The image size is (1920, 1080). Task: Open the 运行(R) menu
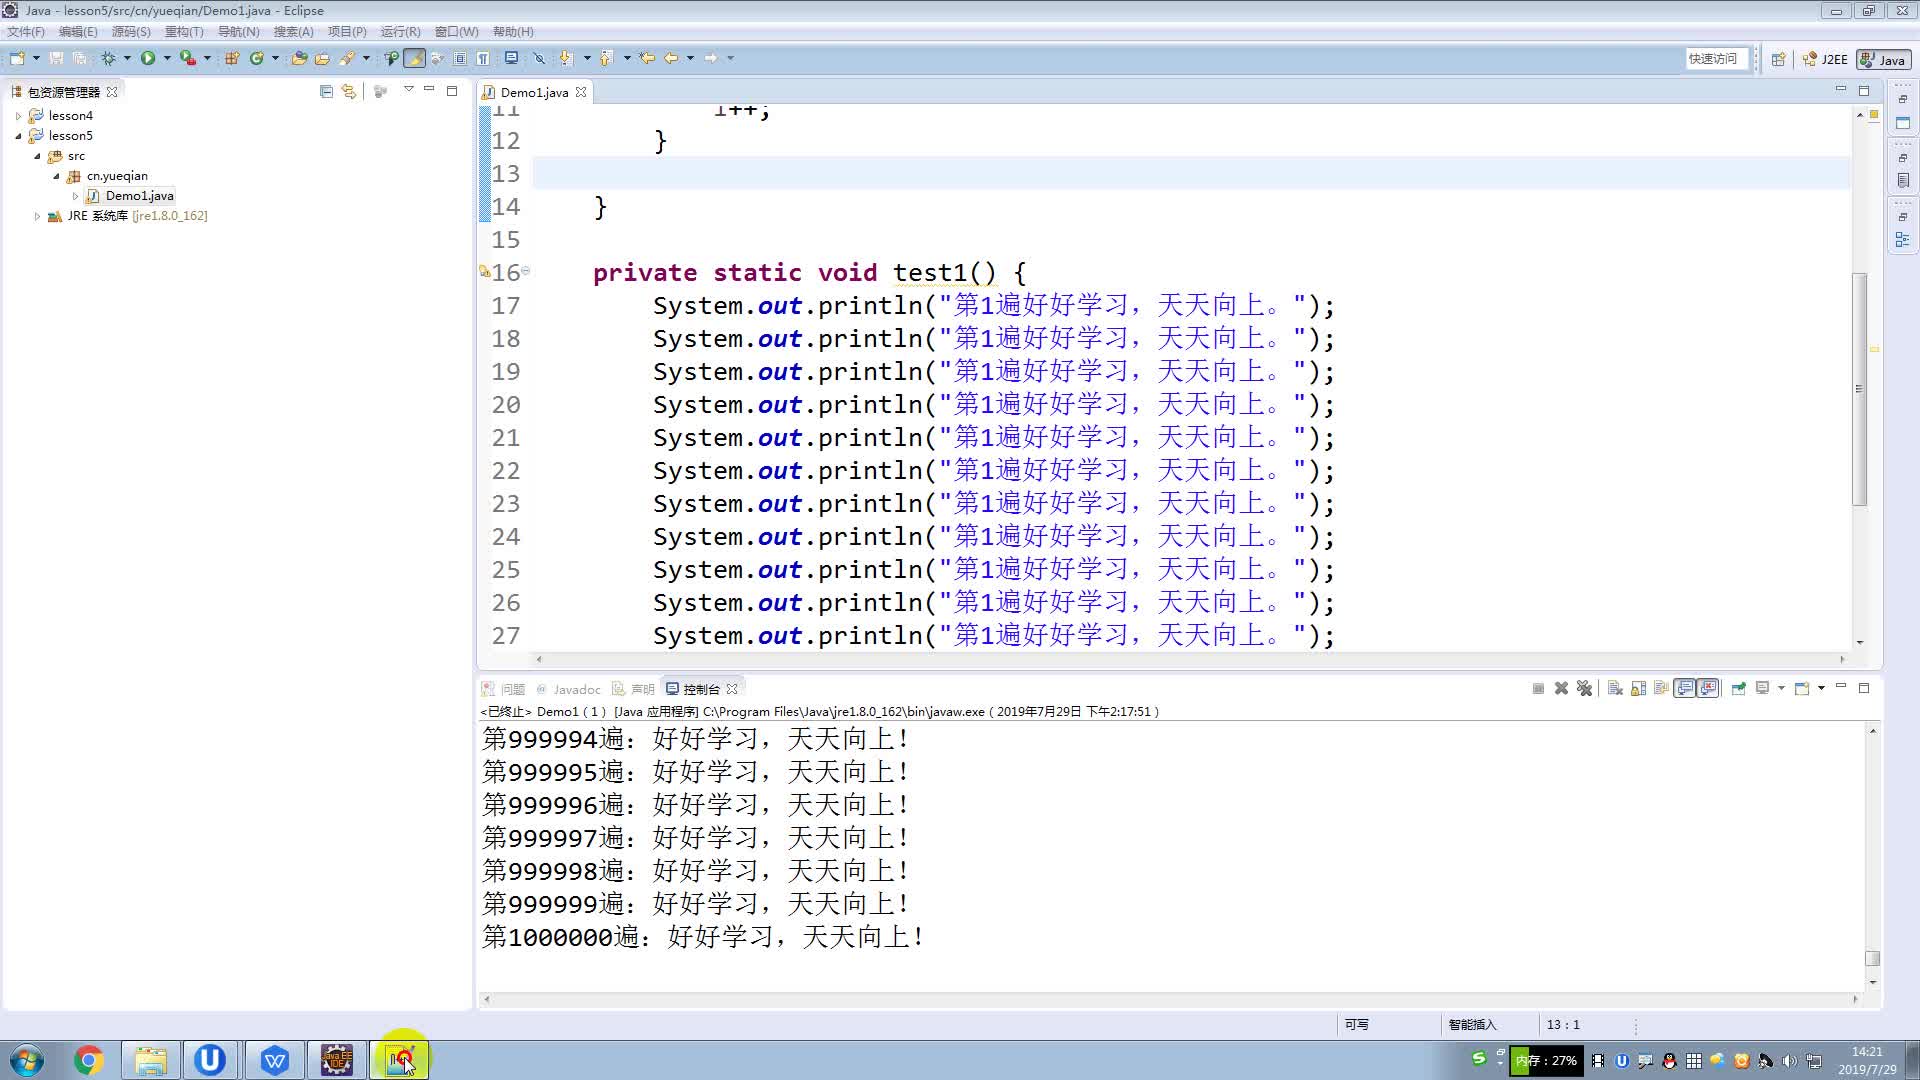(400, 31)
